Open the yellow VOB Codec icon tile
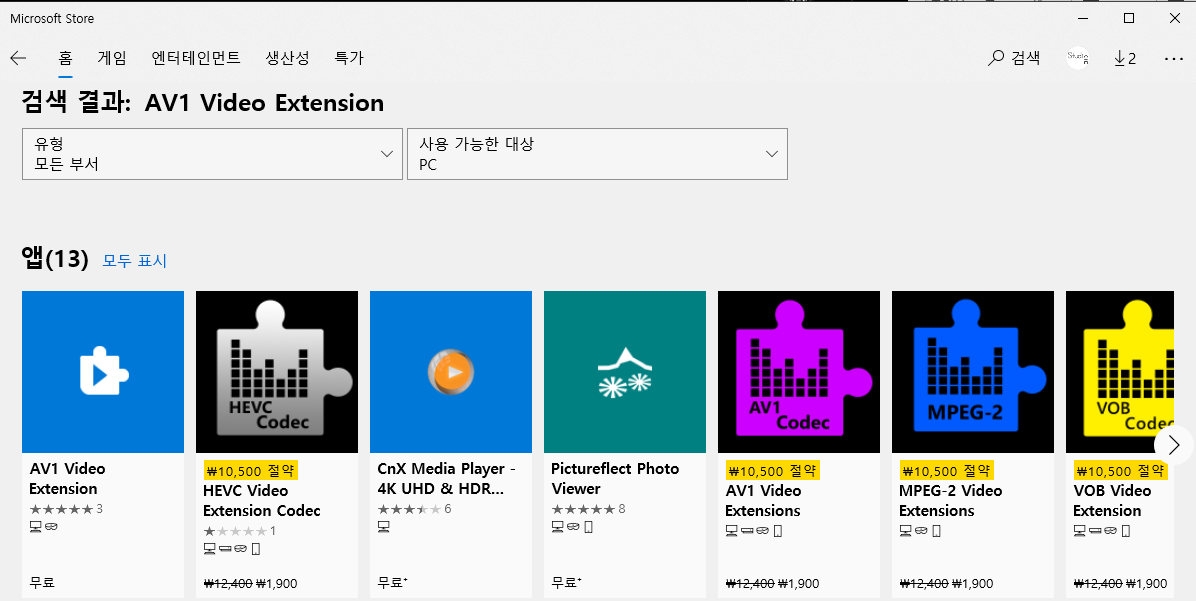This screenshot has width=1196, height=601. tap(1120, 371)
